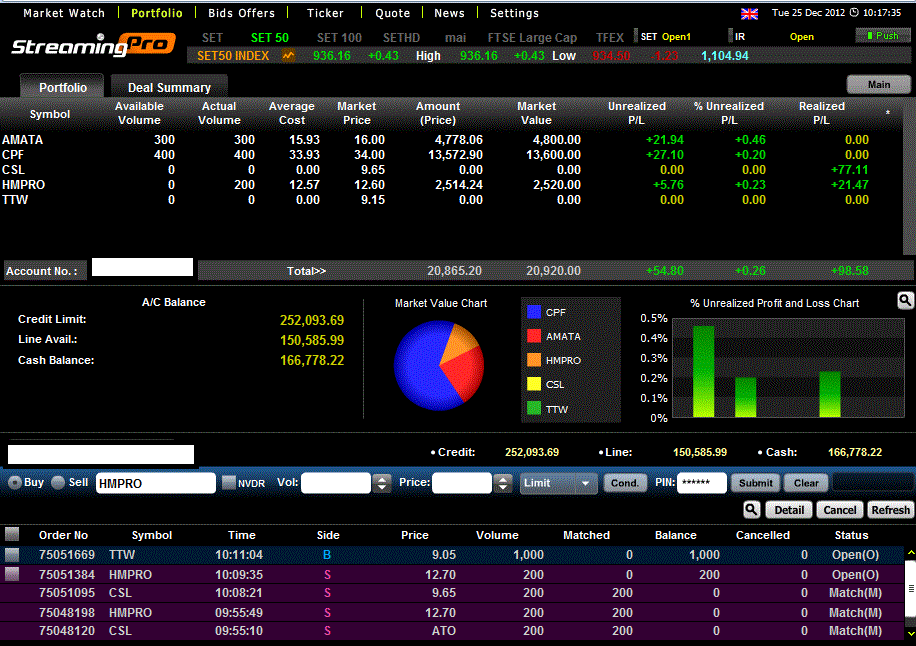Click the Vol input field
This screenshot has width=916, height=646.
[x=336, y=483]
